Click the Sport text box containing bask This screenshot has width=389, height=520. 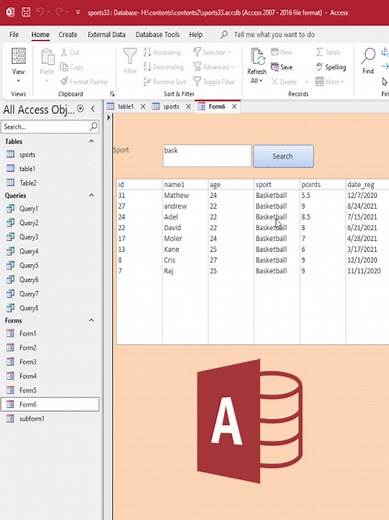(x=207, y=156)
